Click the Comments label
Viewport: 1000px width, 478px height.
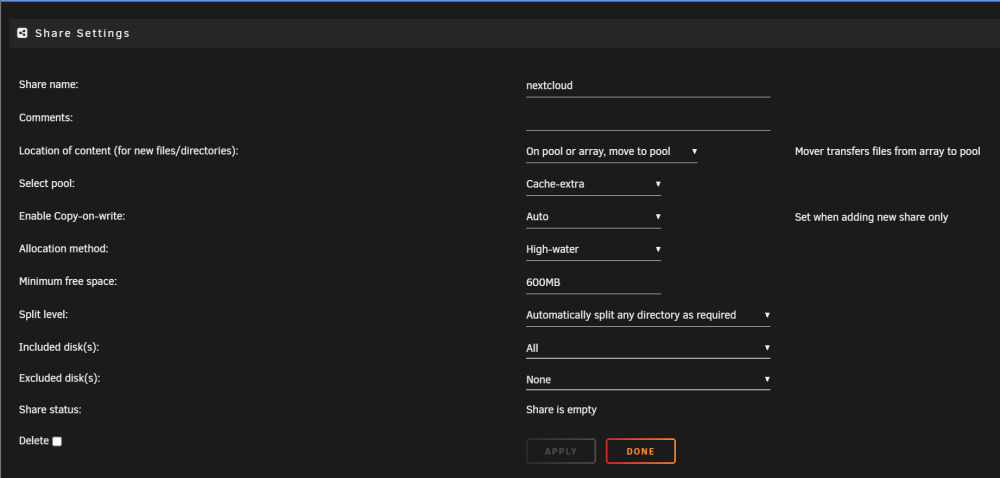point(46,118)
